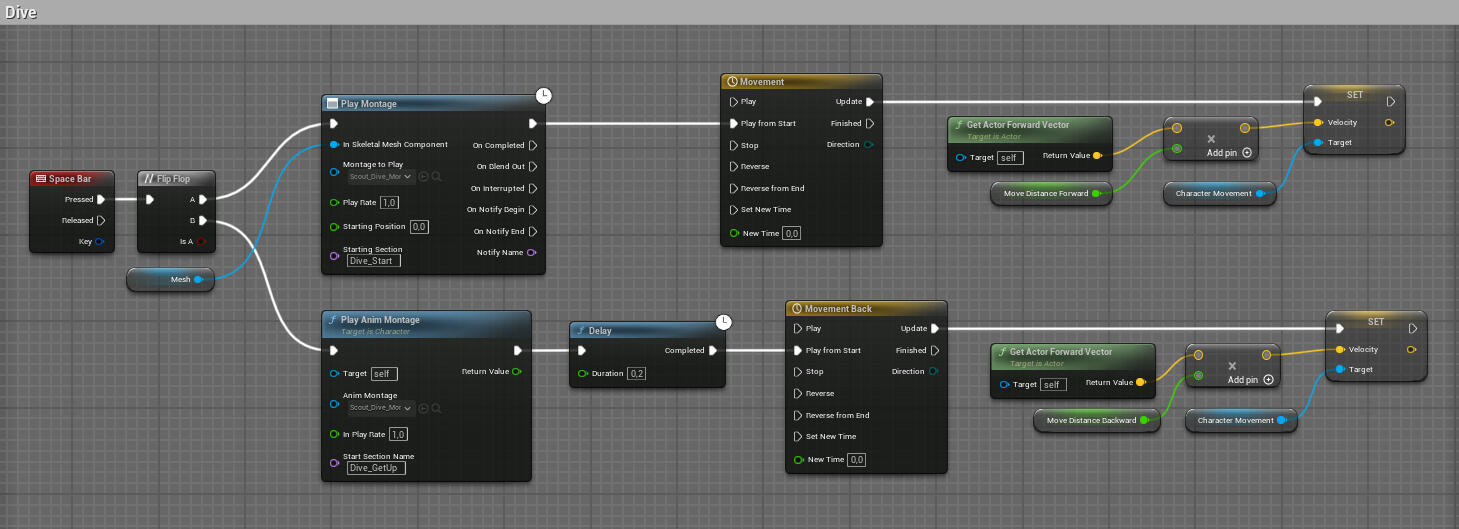Select the Move Distance Forward variable node

[x=1048, y=194]
